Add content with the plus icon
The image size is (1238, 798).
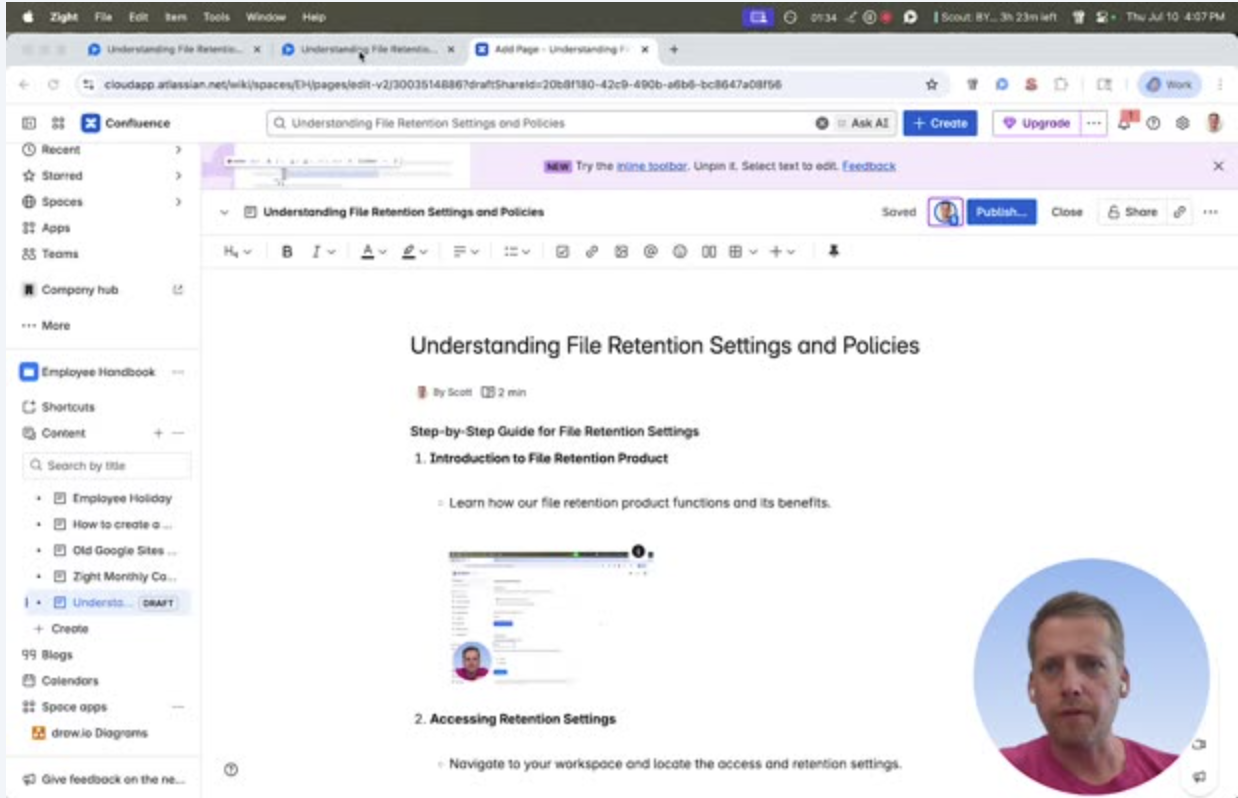[157, 433]
